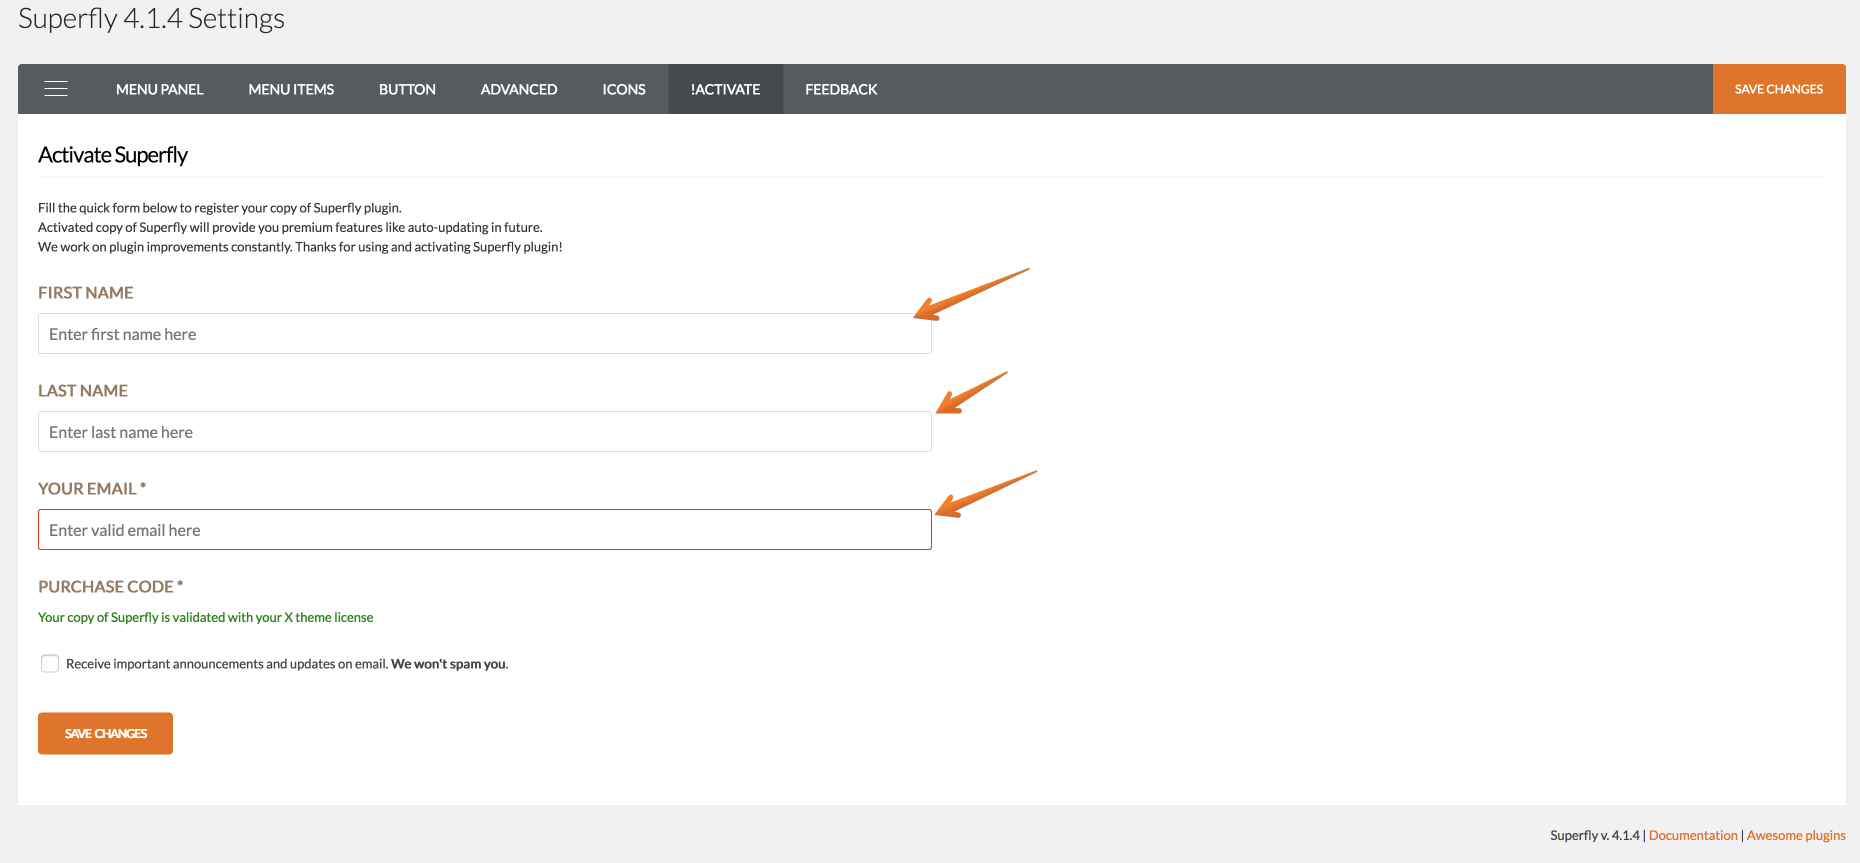Click the Superfly v. 4.1.4 footer text
This screenshot has width=1860, height=863.
1595,836
